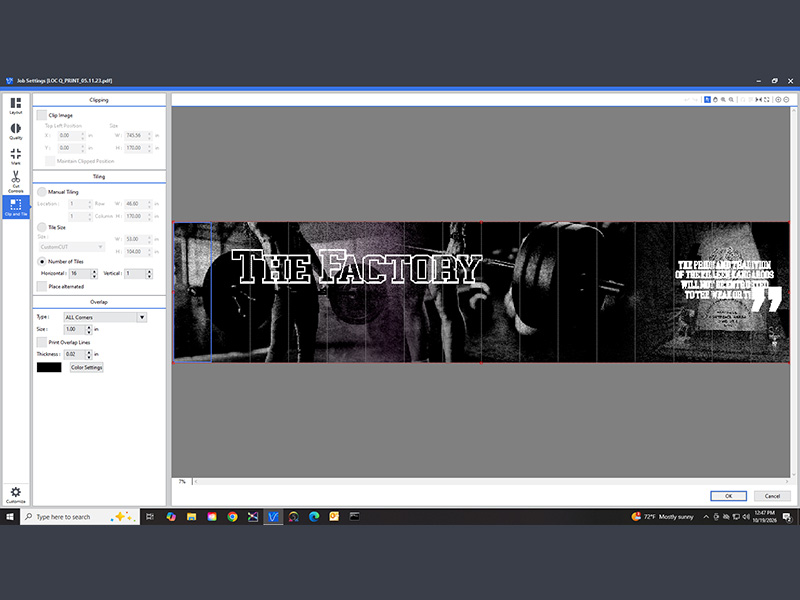Click the mirror flip icon
This screenshot has height=600, width=800.
pos(759,99)
